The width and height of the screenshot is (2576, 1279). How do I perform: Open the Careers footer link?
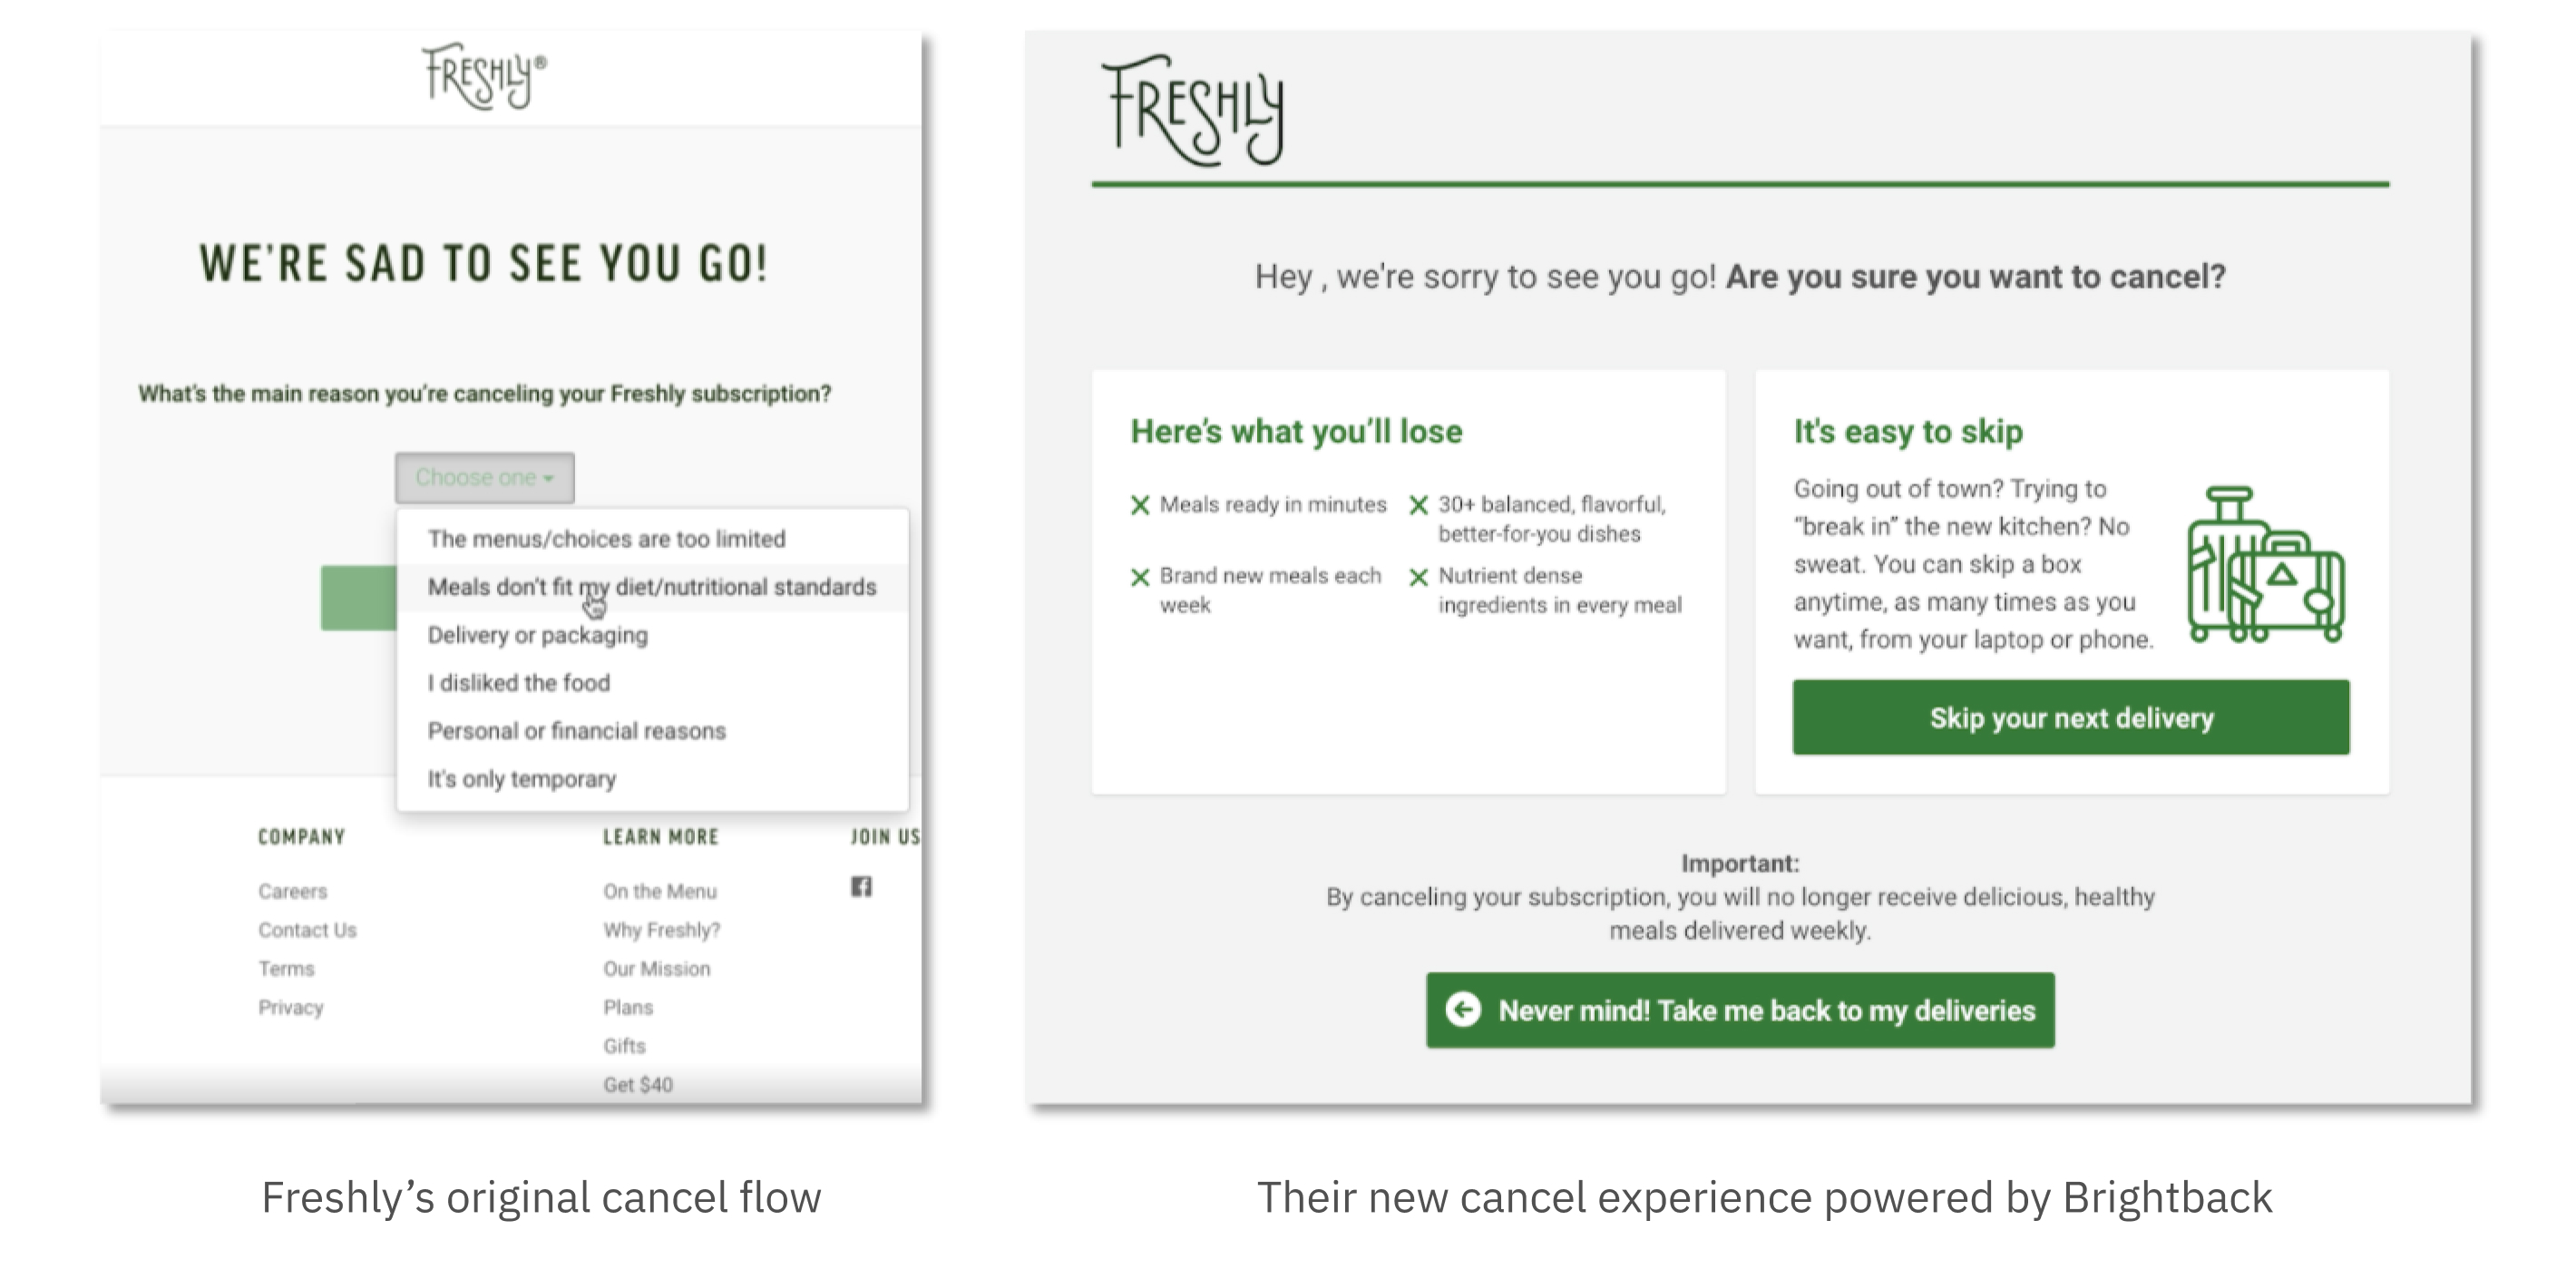pyautogui.click(x=292, y=891)
